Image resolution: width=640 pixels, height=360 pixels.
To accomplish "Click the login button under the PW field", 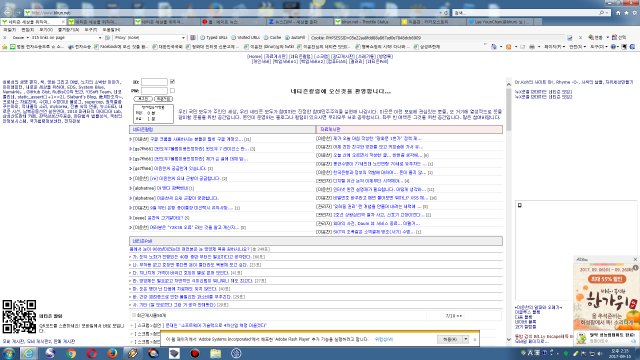I will click(143, 99).
